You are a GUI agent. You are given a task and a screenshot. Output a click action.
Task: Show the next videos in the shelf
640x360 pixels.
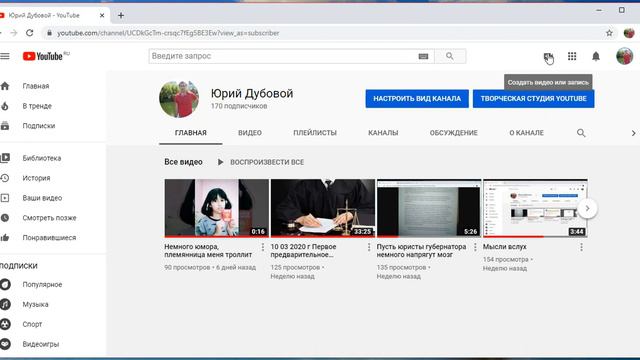coord(587,209)
